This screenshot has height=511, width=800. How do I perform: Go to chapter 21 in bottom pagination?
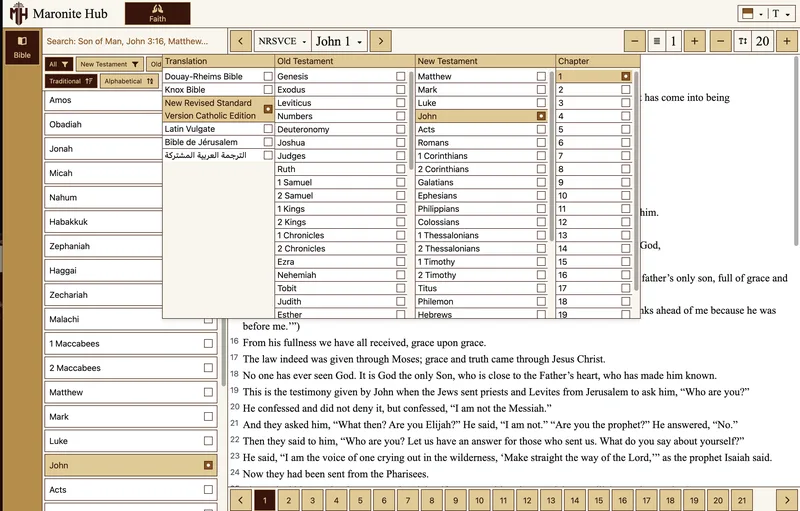pos(742,500)
